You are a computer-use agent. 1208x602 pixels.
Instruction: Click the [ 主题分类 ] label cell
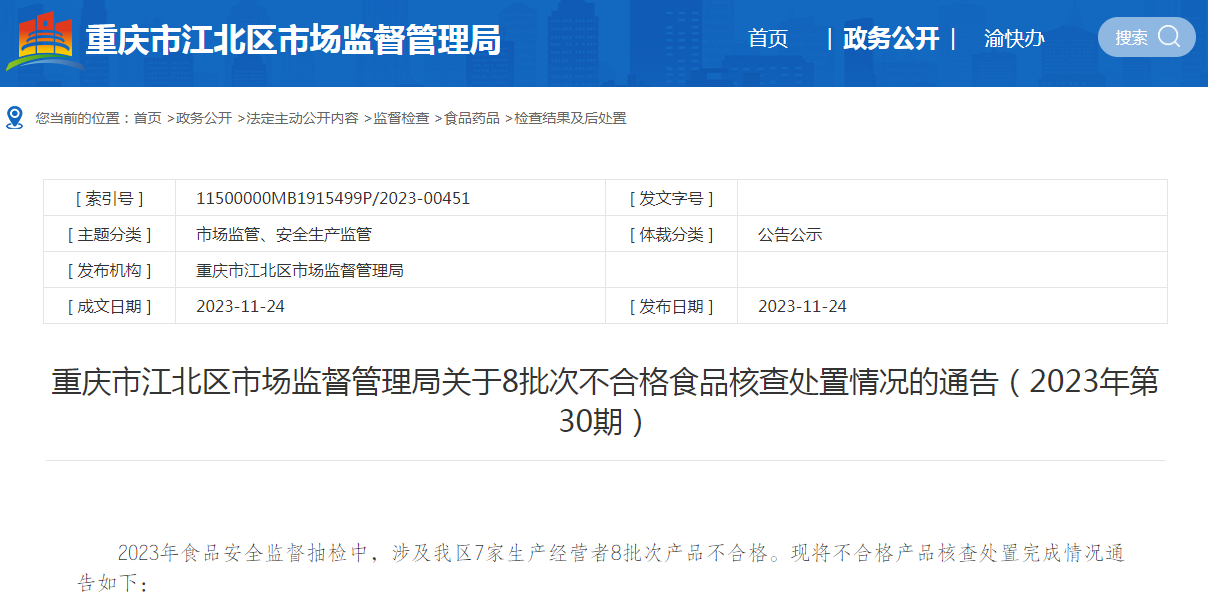pyautogui.click(x=109, y=234)
